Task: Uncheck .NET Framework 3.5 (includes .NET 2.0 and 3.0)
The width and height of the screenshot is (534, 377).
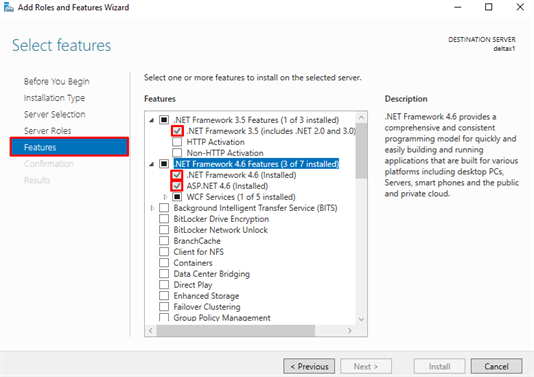Action: point(177,131)
